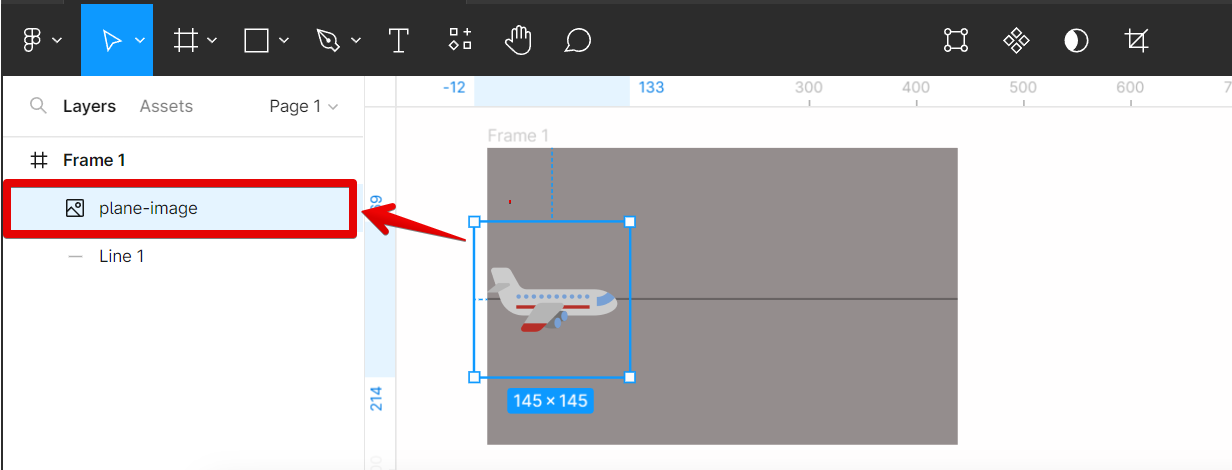Viewport: 1232px width, 470px height.
Task: Select the Text tool
Action: click(x=399, y=40)
